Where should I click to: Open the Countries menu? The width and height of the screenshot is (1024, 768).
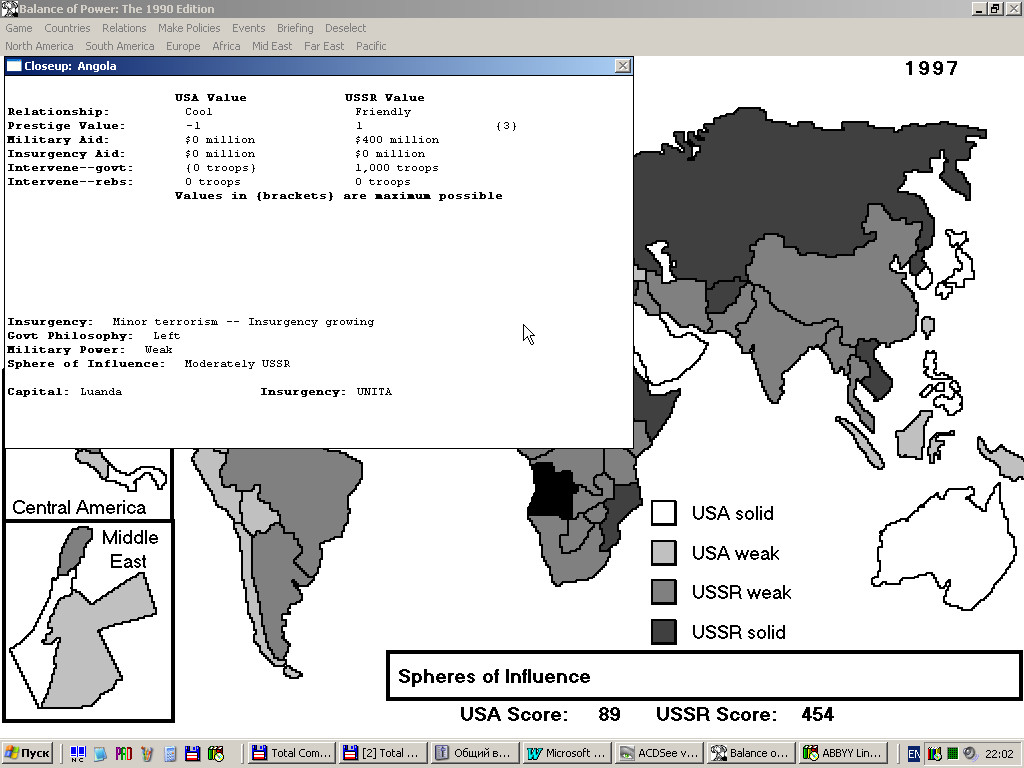click(x=67, y=28)
